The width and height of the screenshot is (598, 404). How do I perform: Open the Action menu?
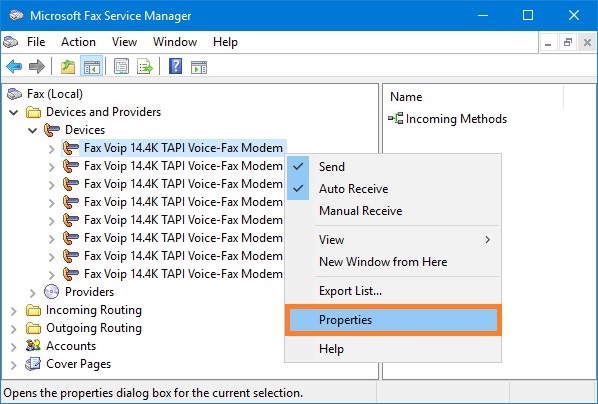[78, 42]
